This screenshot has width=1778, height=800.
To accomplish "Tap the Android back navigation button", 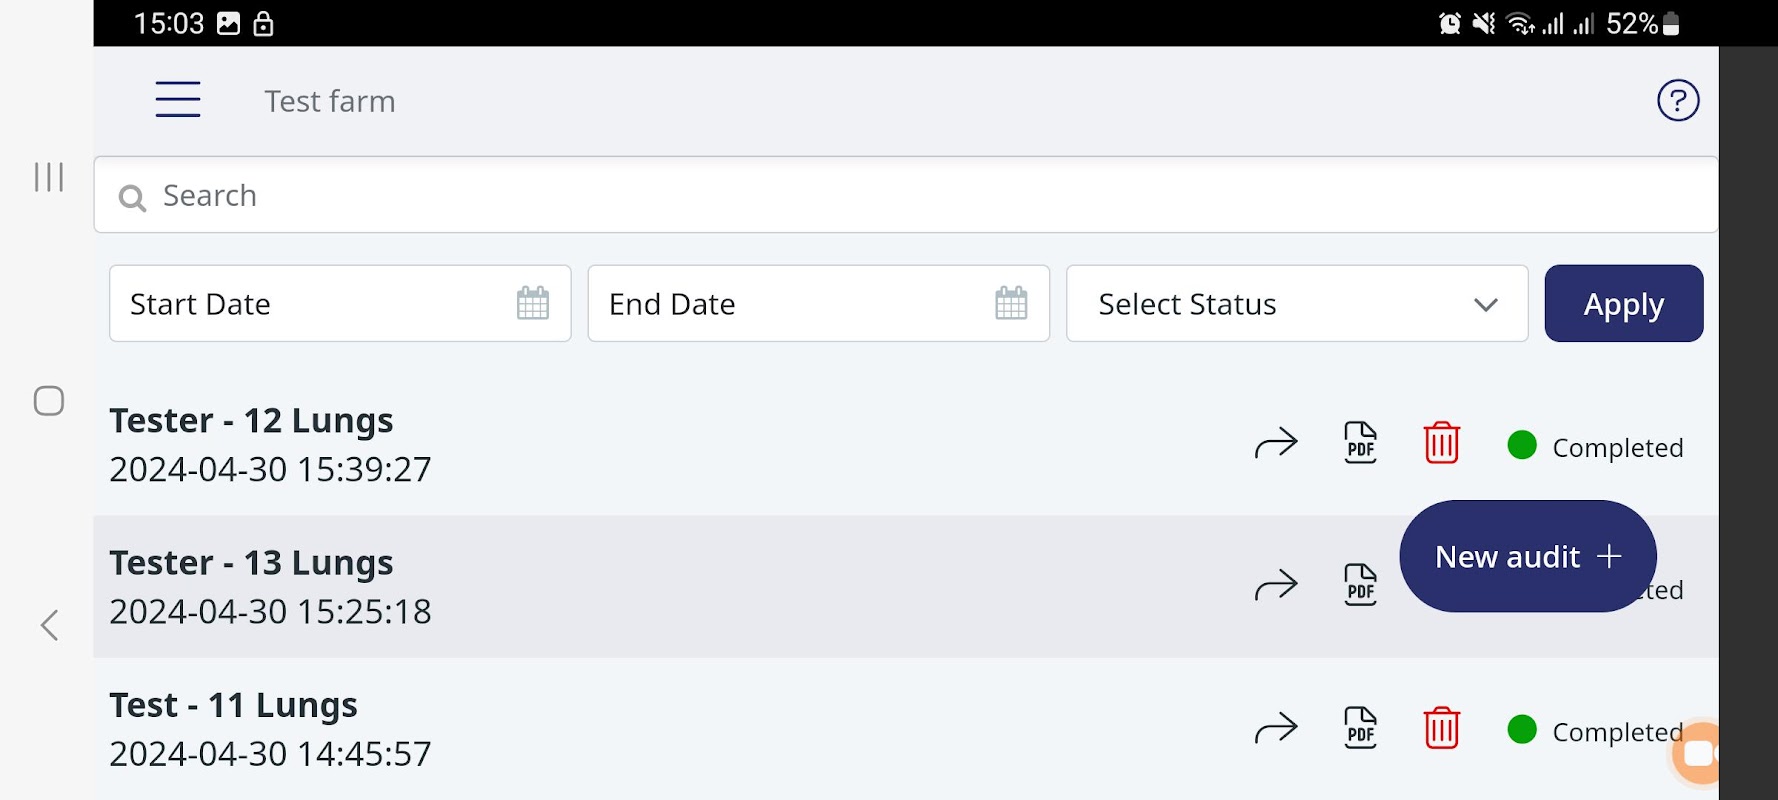I will click(49, 625).
